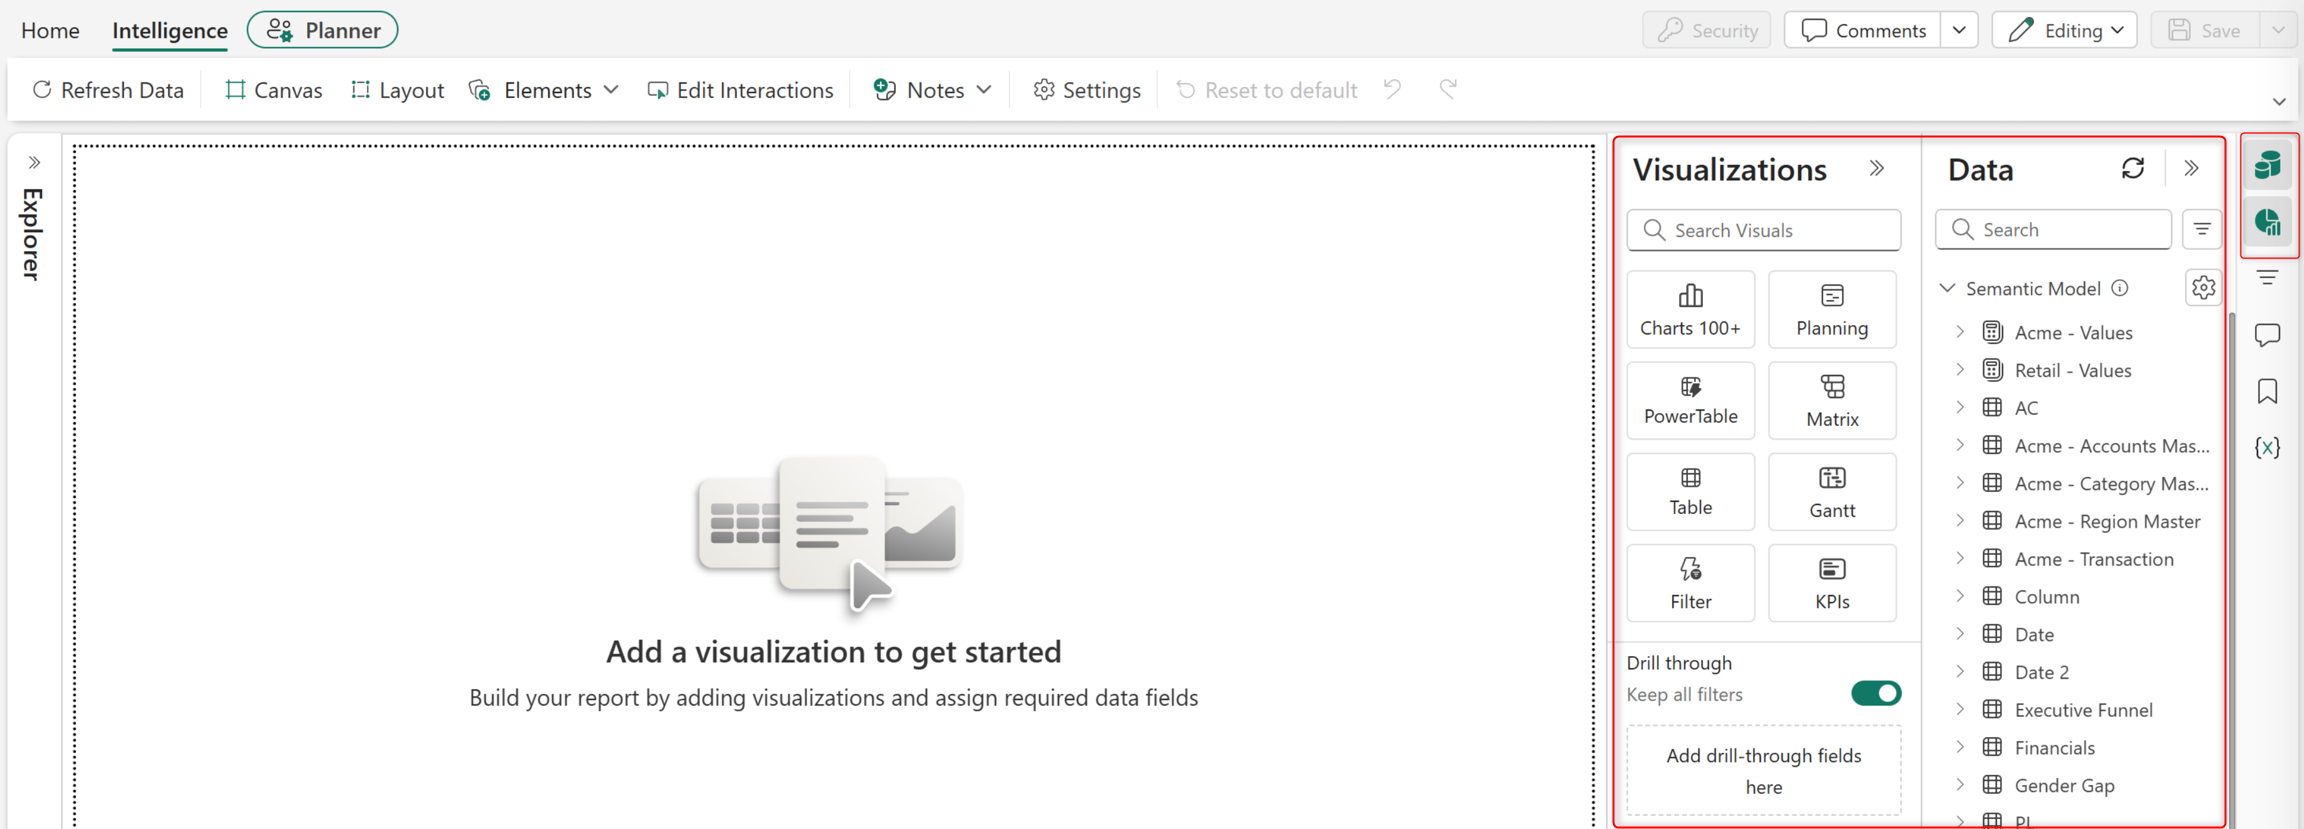The image size is (2304, 829).
Task: Open the bookmark icon in right sidebar
Action: tap(2267, 391)
